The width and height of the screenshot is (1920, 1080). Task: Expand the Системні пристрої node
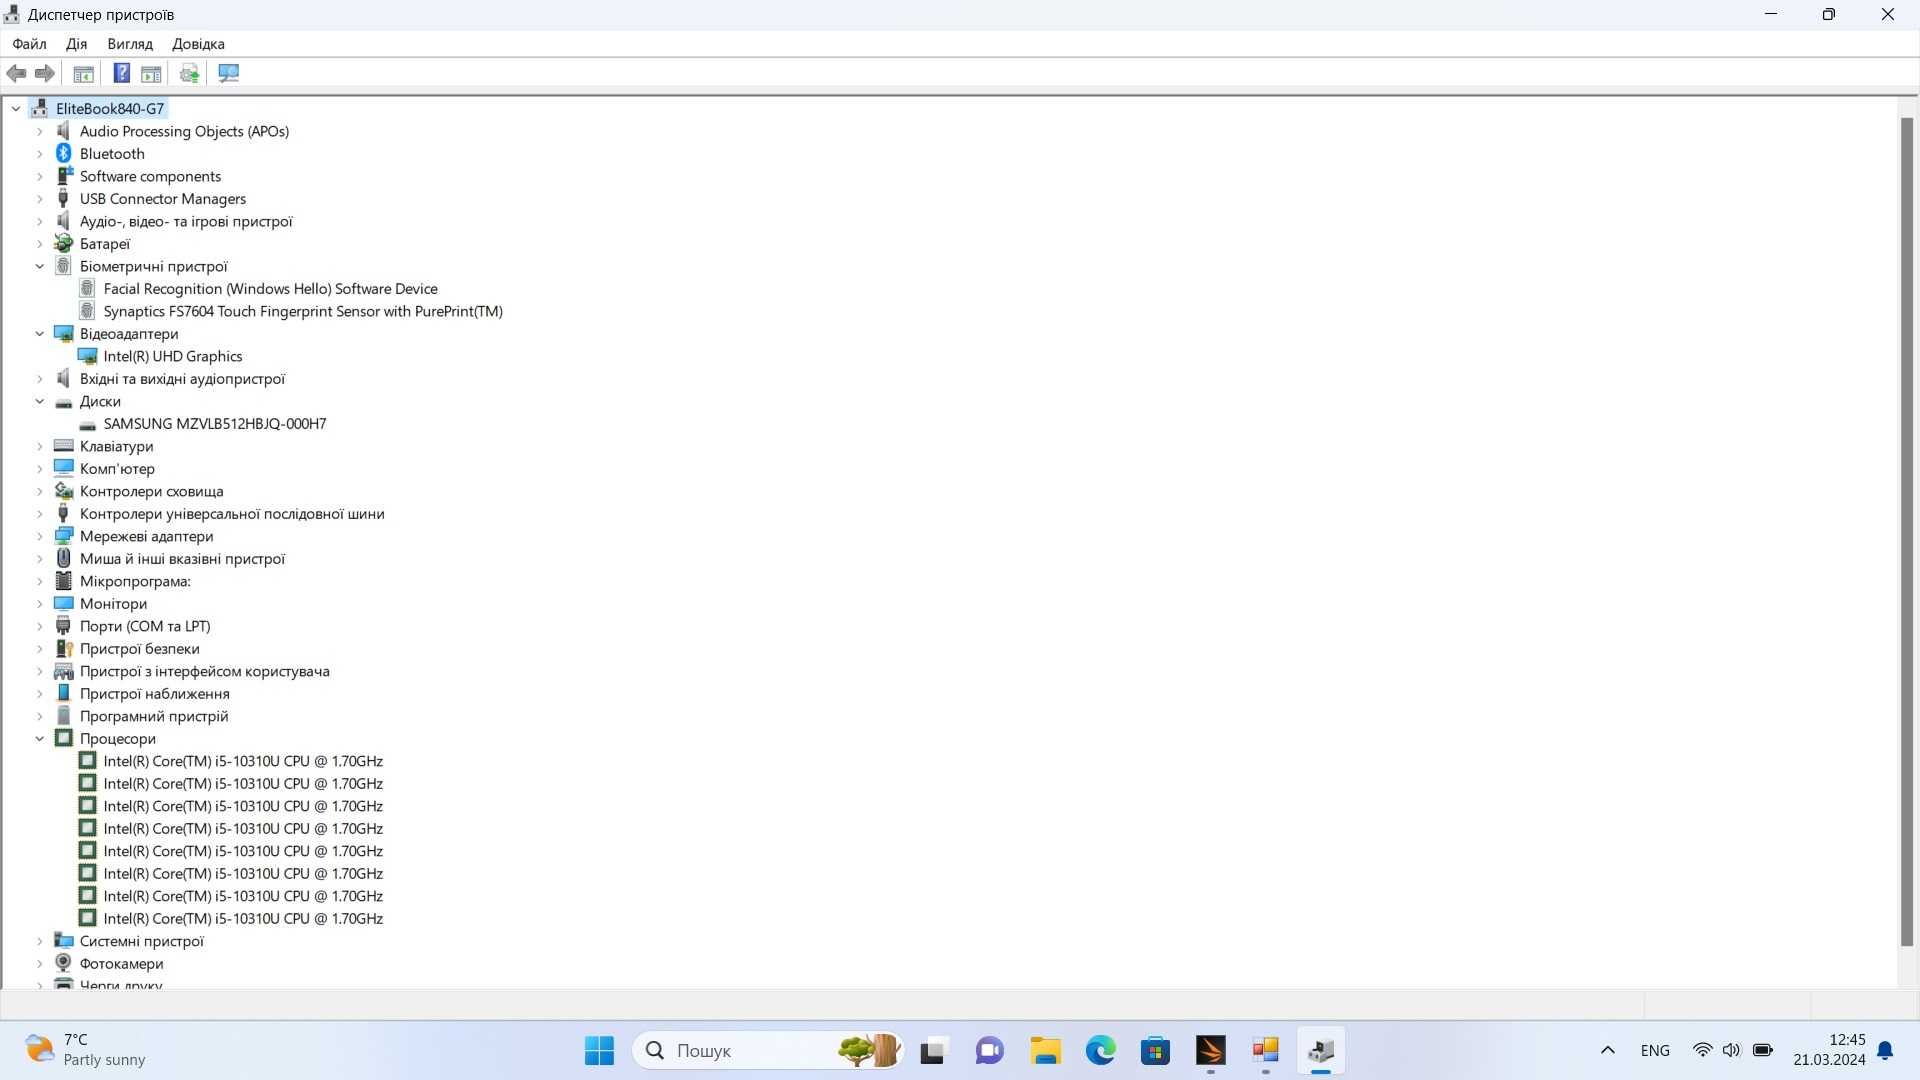click(x=40, y=941)
